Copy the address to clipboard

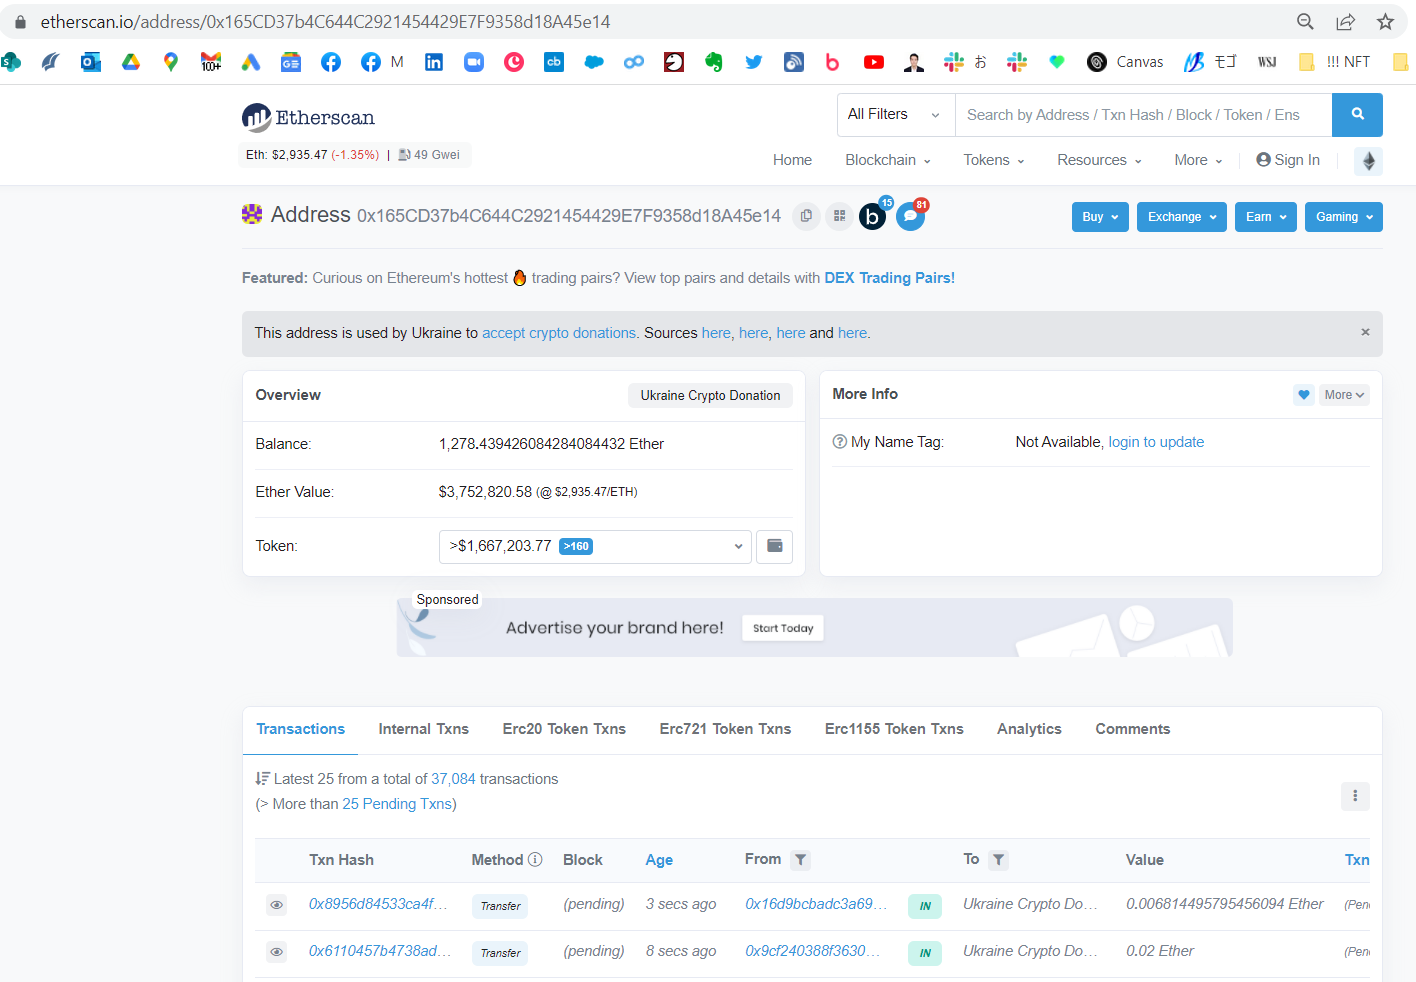[806, 216]
